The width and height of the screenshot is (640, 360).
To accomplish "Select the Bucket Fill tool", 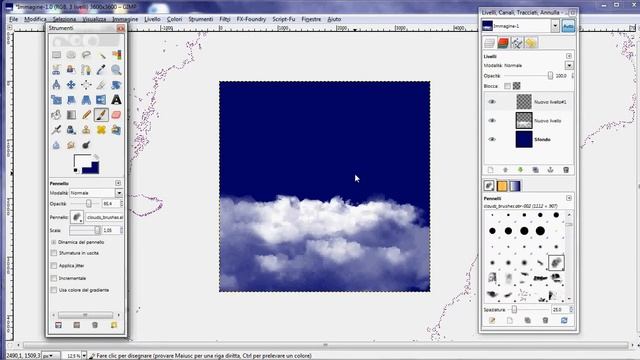I will [x=56, y=115].
